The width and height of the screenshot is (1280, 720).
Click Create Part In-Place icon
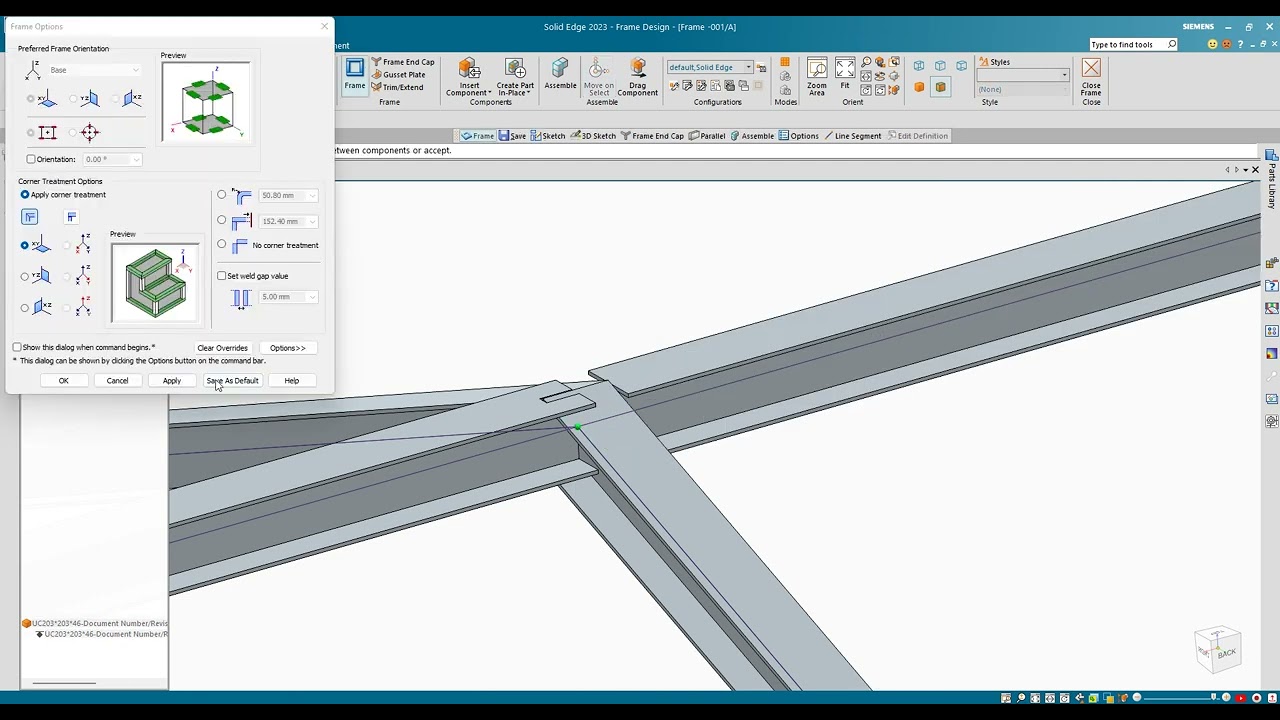pos(515,77)
